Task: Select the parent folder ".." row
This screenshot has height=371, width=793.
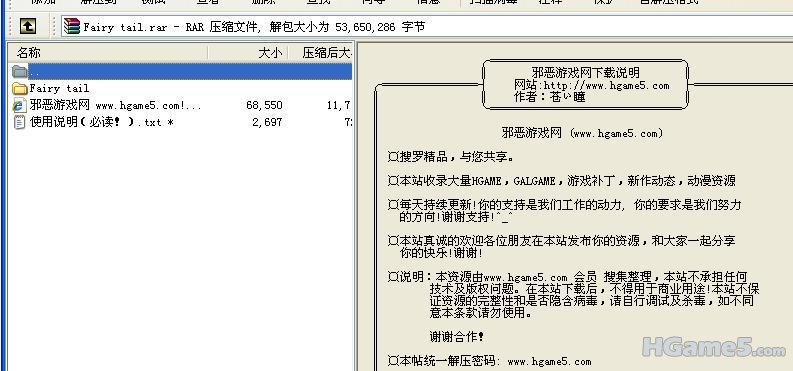Action: pos(181,71)
